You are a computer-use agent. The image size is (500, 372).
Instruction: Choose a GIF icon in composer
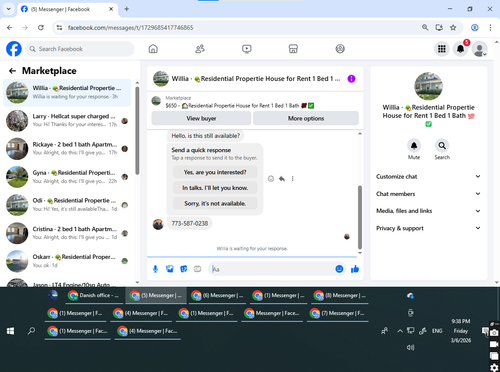coord(197,269)
